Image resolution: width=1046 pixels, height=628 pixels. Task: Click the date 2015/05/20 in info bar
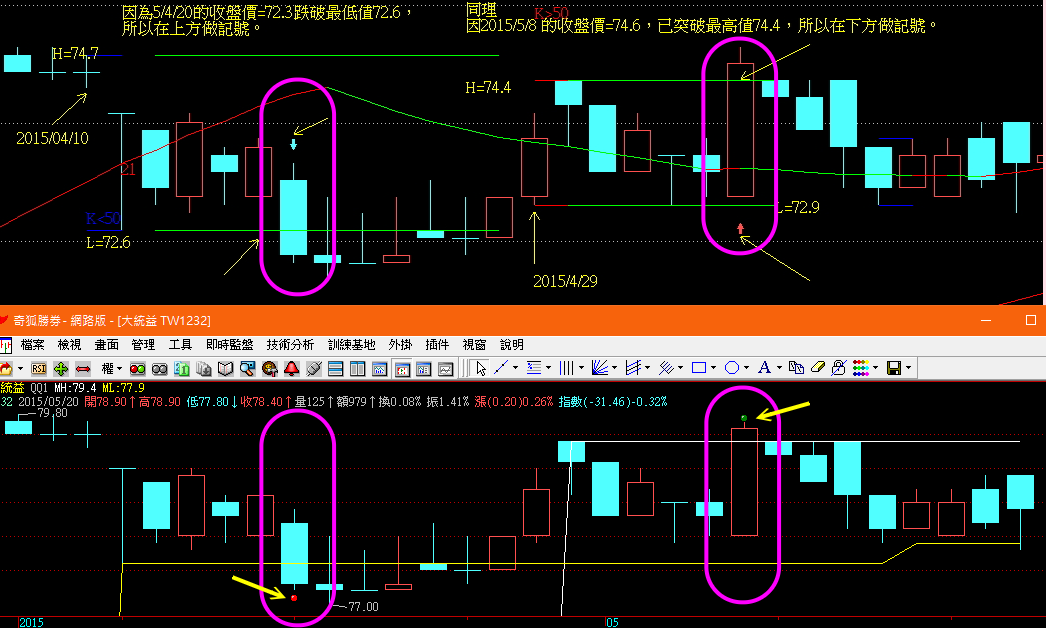point(48,402)
